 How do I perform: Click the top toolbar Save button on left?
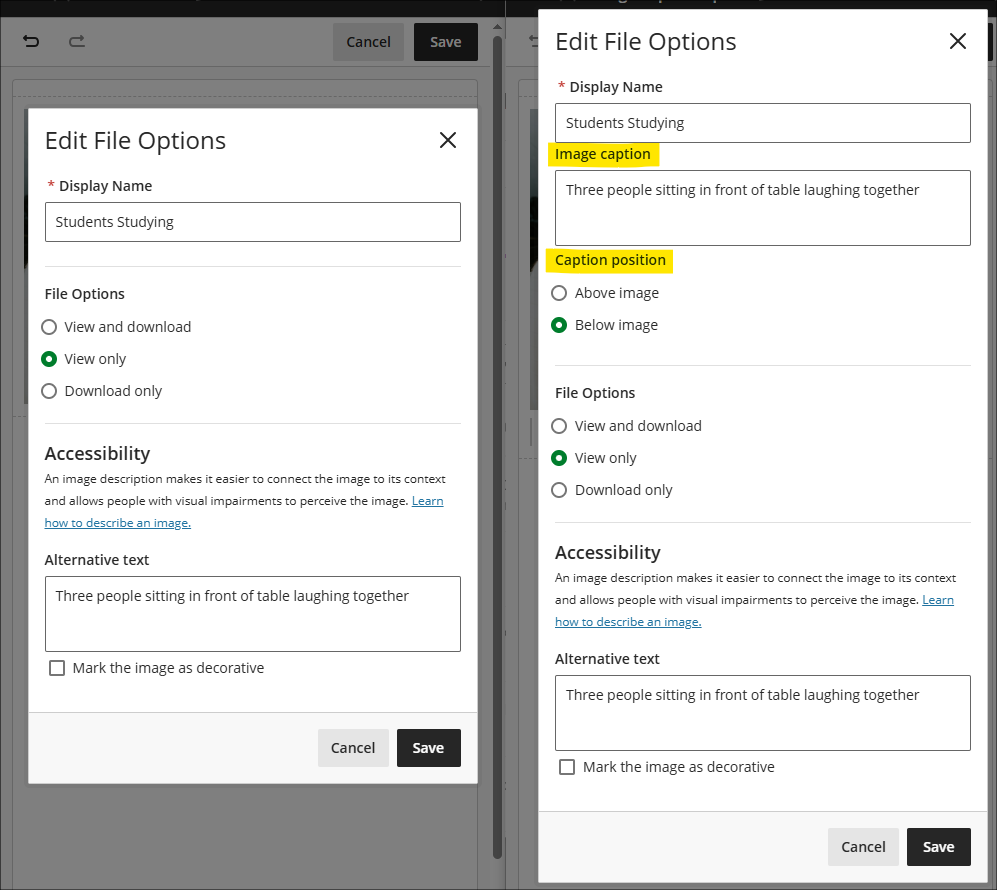[446, 42]
